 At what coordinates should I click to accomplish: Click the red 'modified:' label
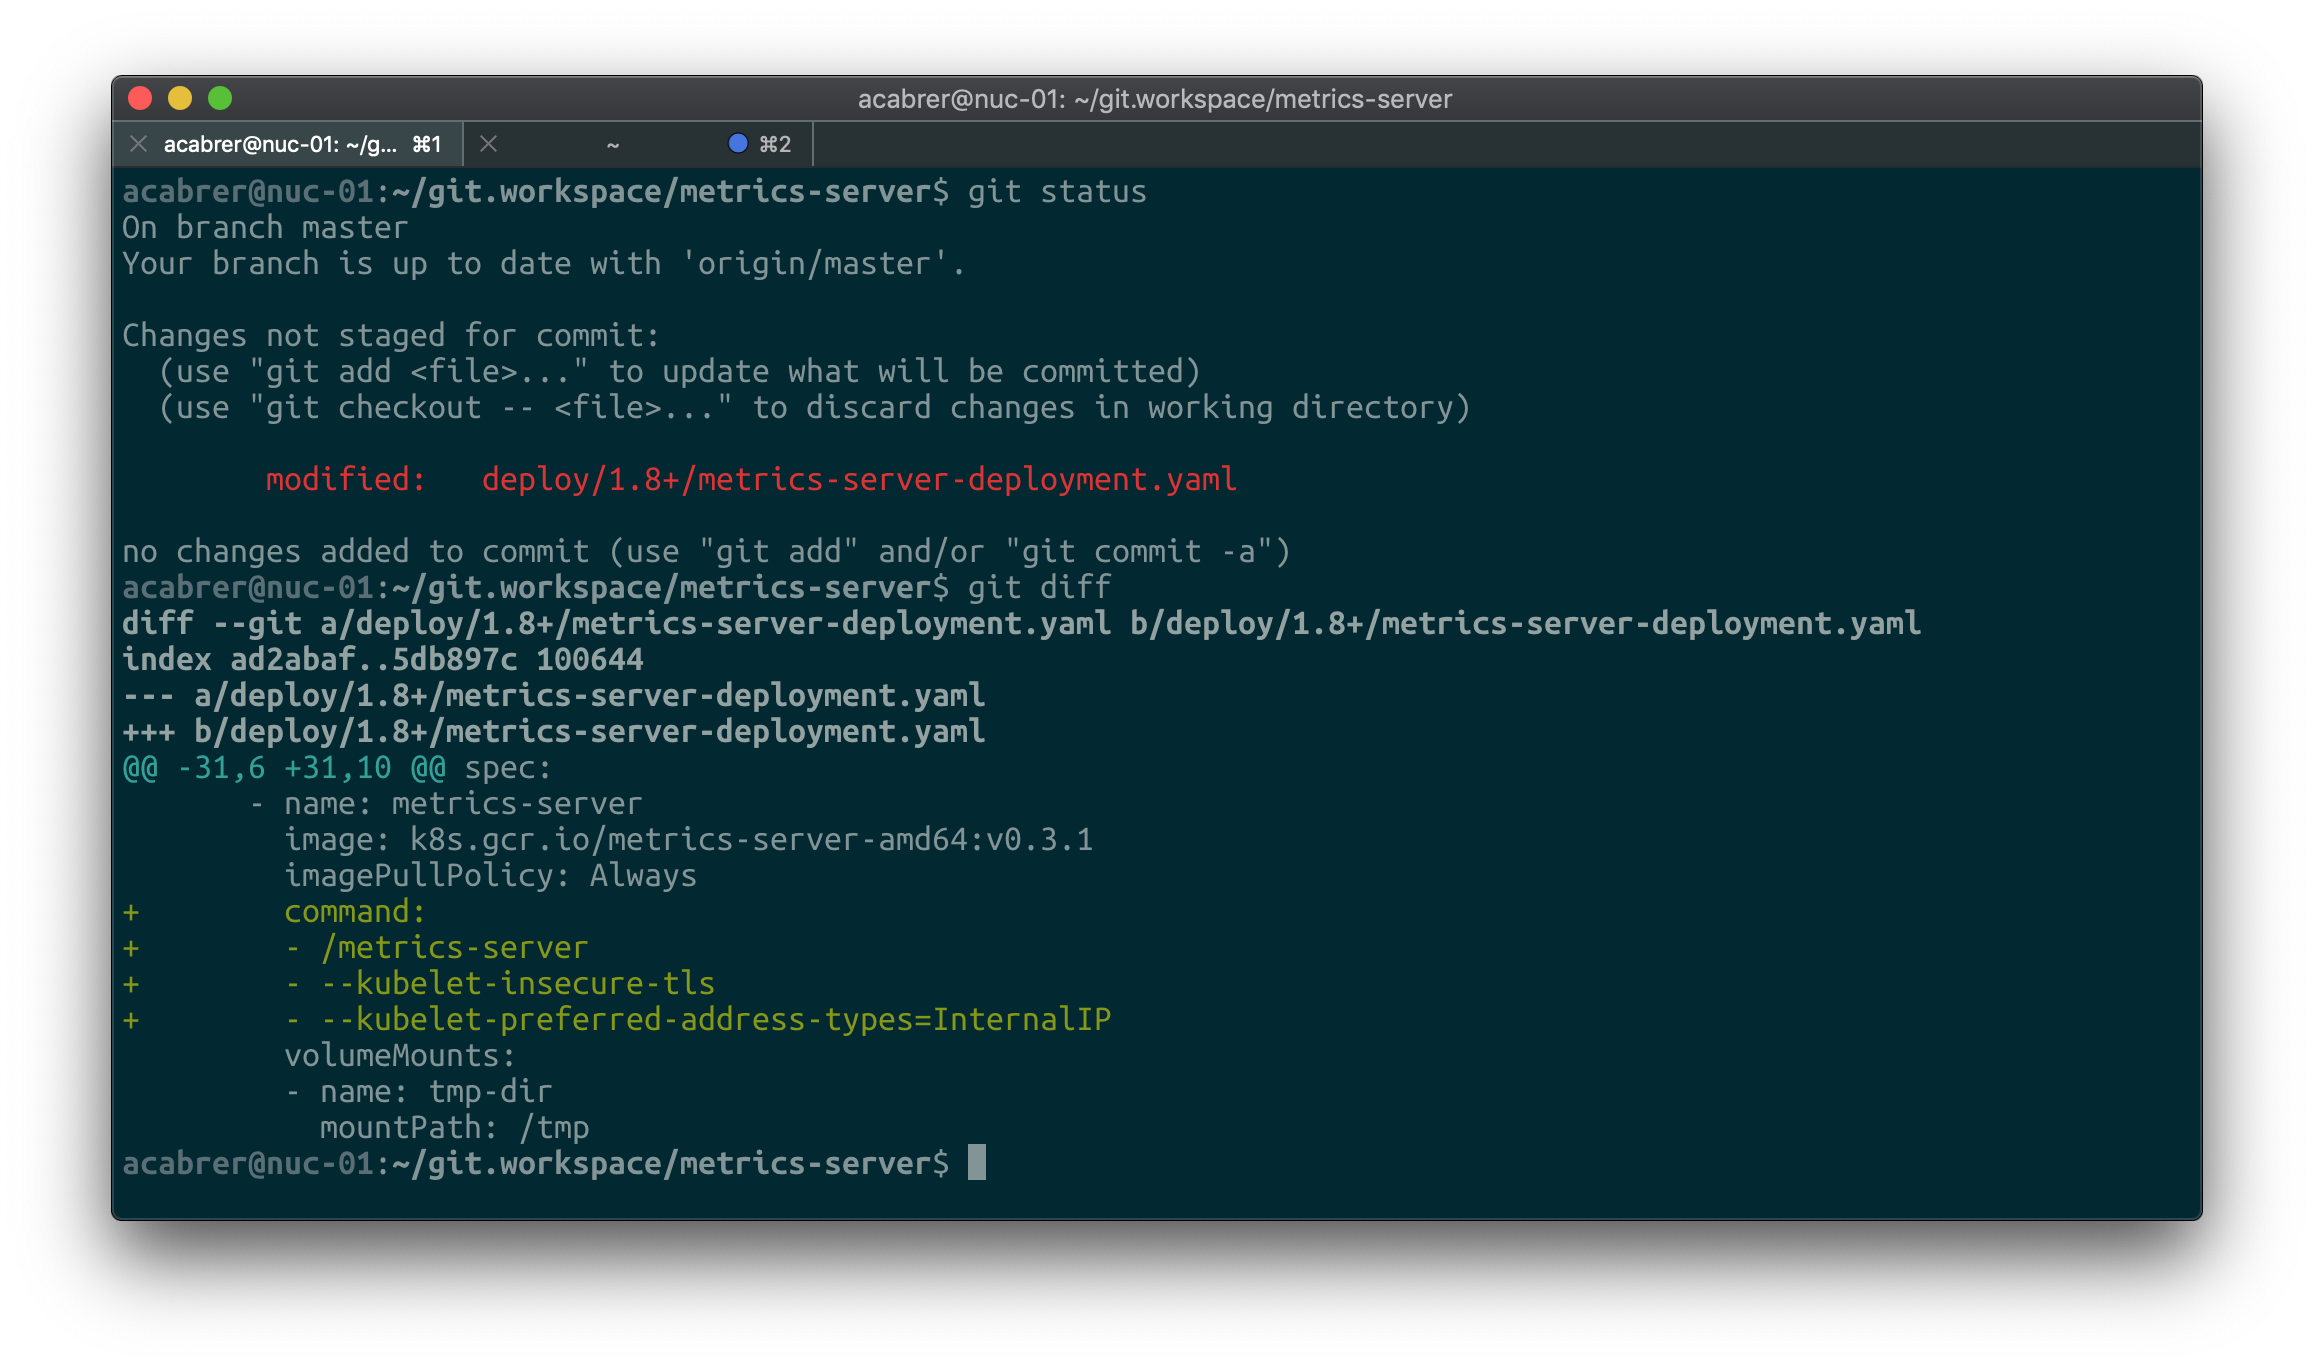[345, 479]
